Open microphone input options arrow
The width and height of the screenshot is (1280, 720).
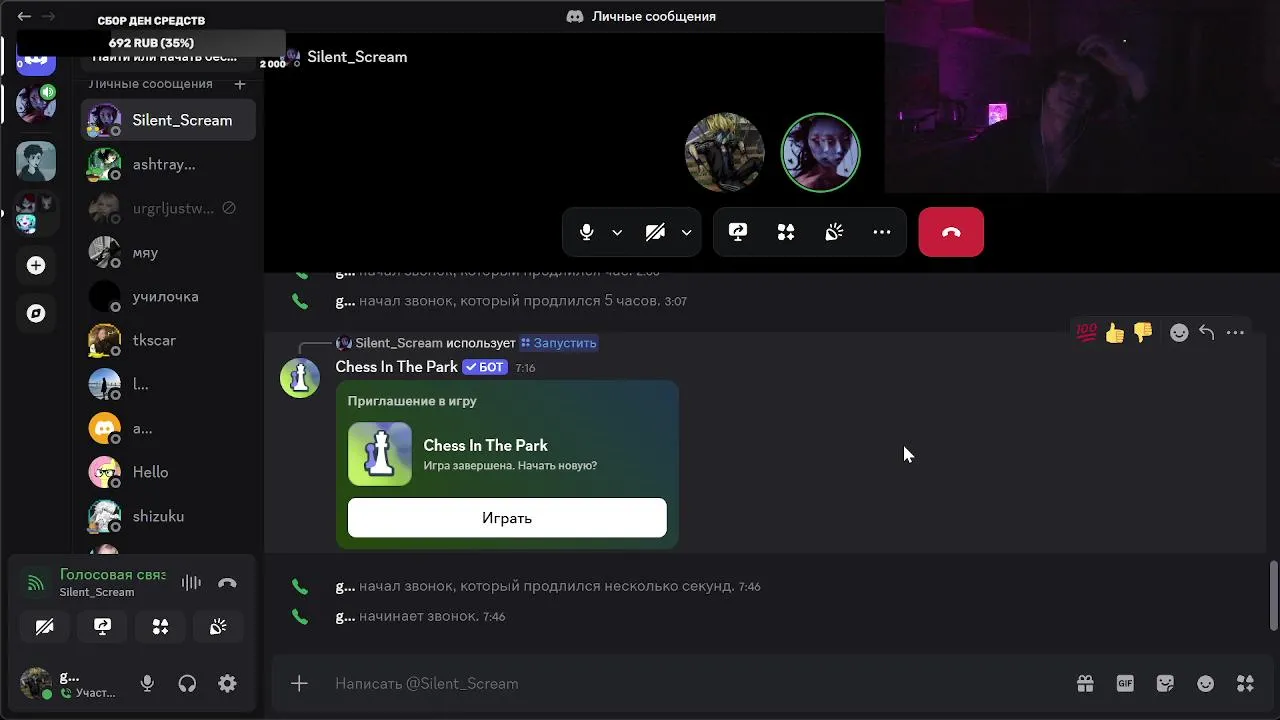[x=617, y=232]
